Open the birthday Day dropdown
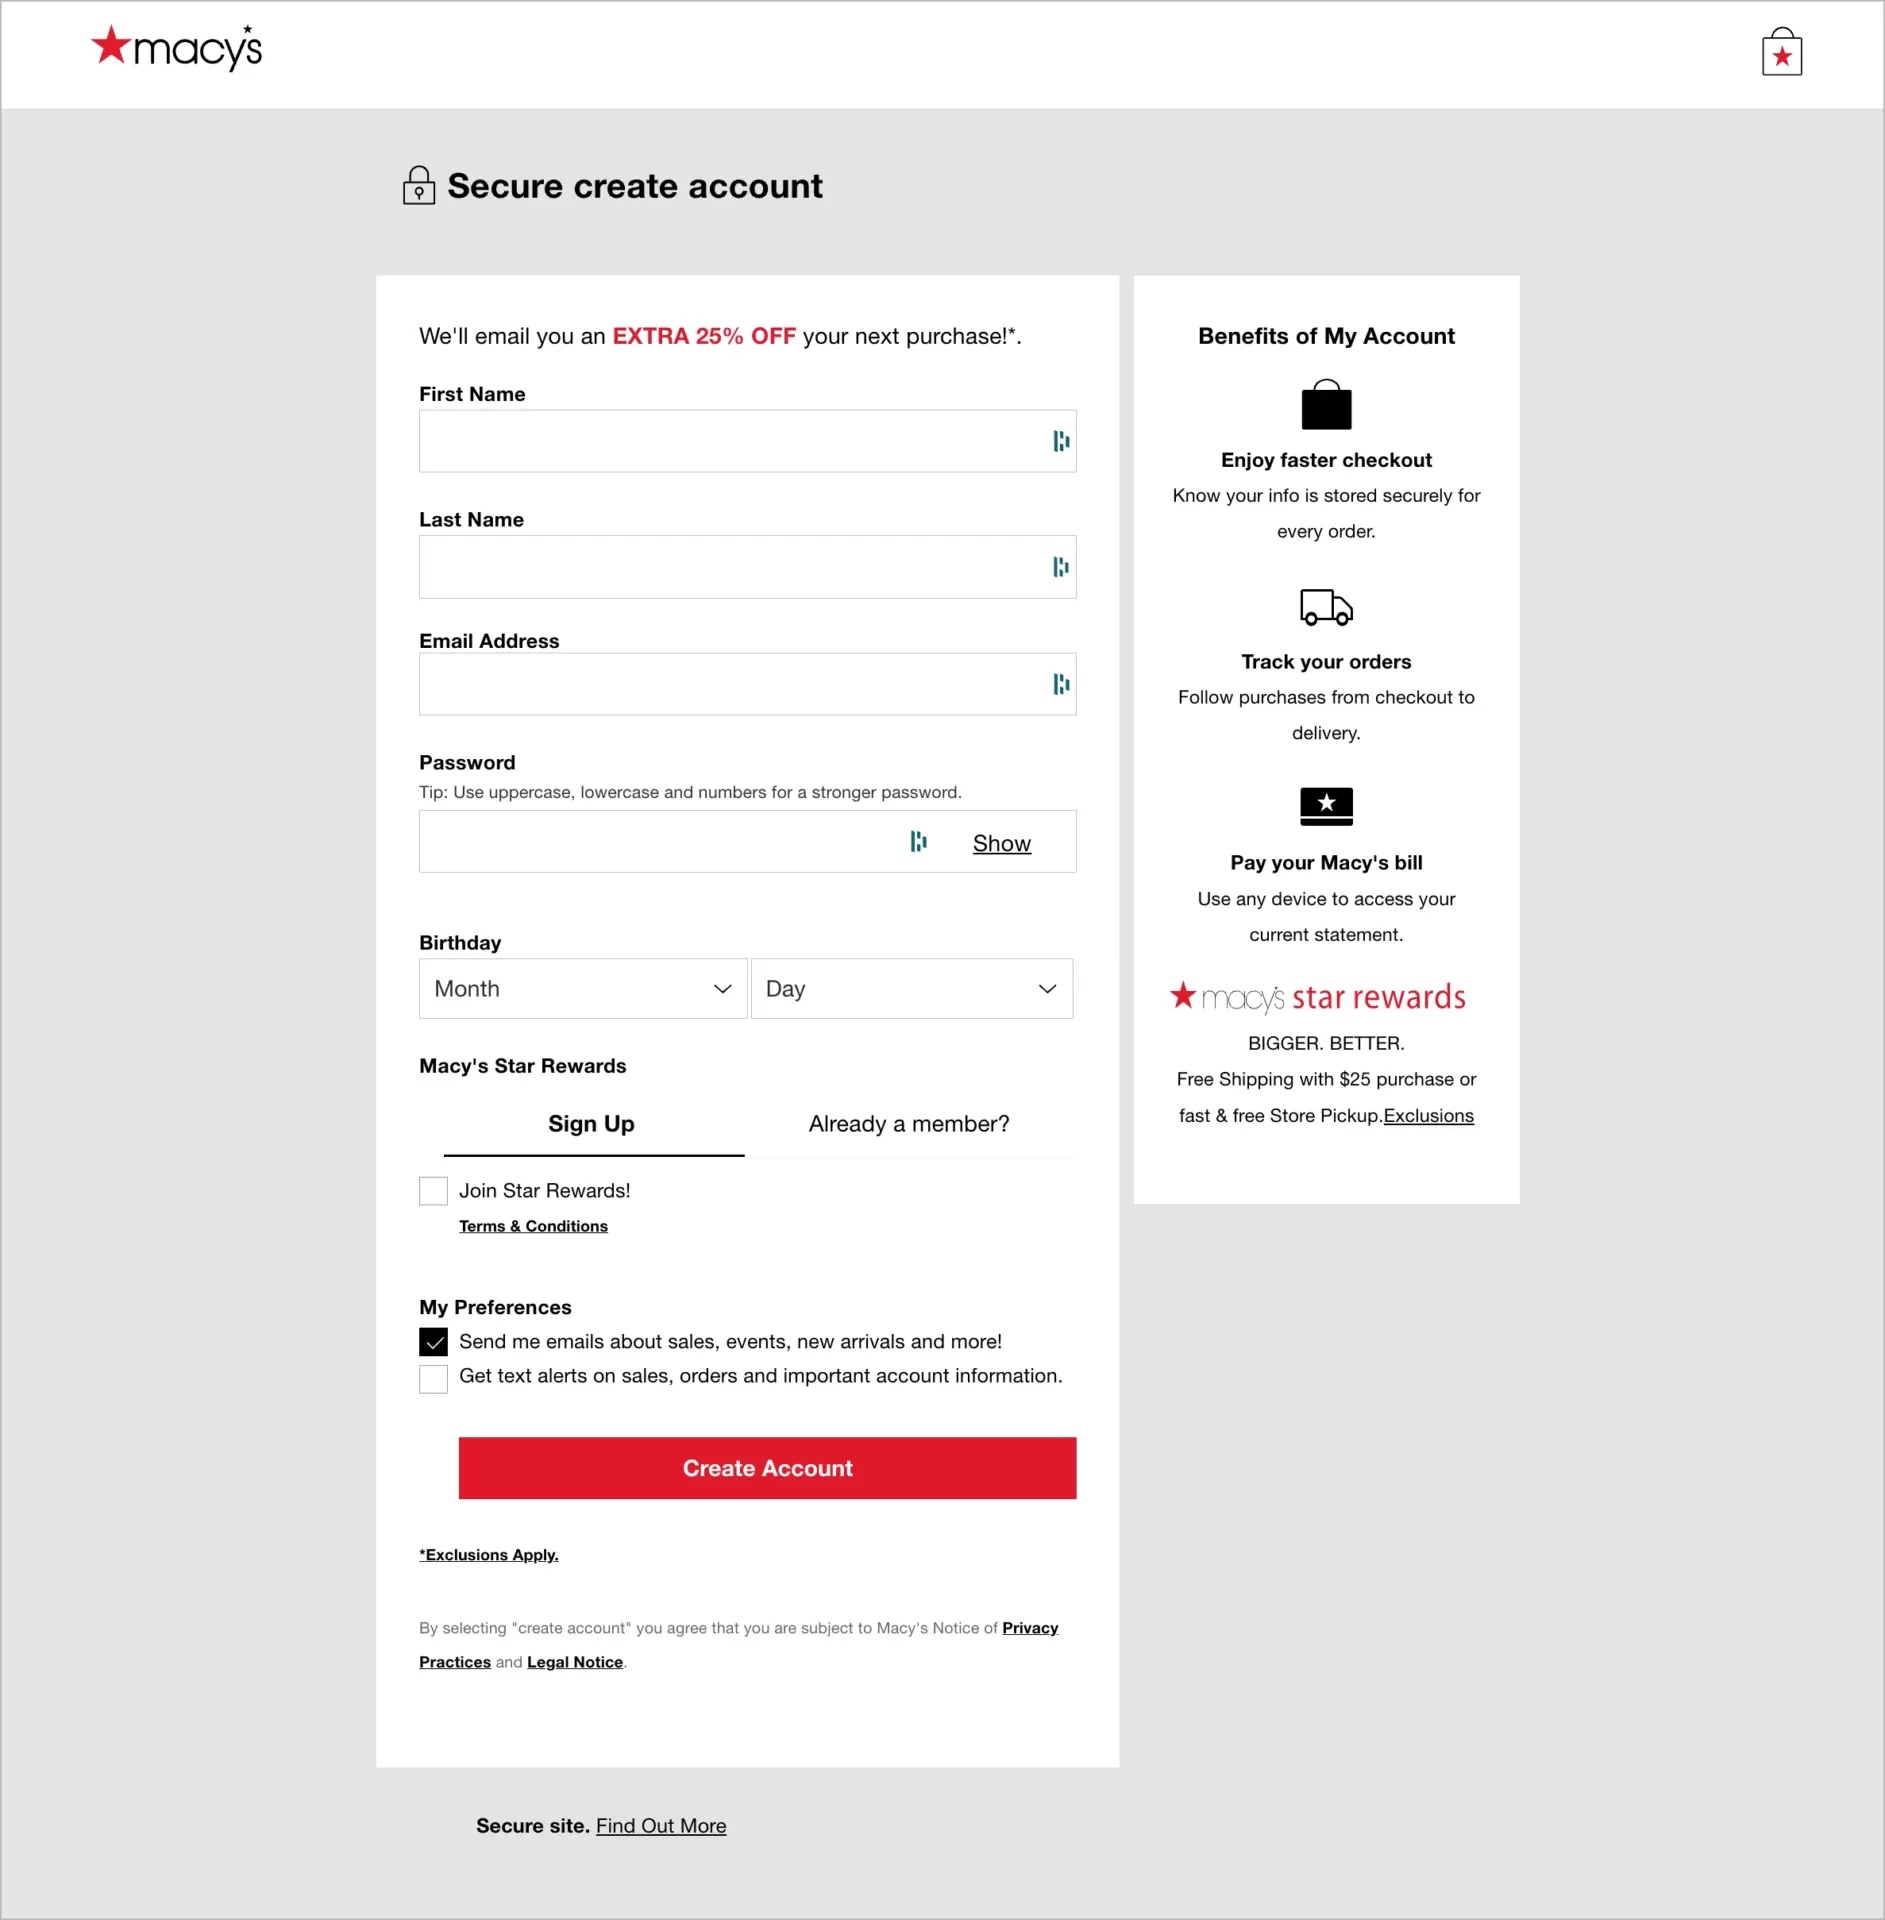The width and height of the screenshot is (1885, 1920). pos(910,988)
